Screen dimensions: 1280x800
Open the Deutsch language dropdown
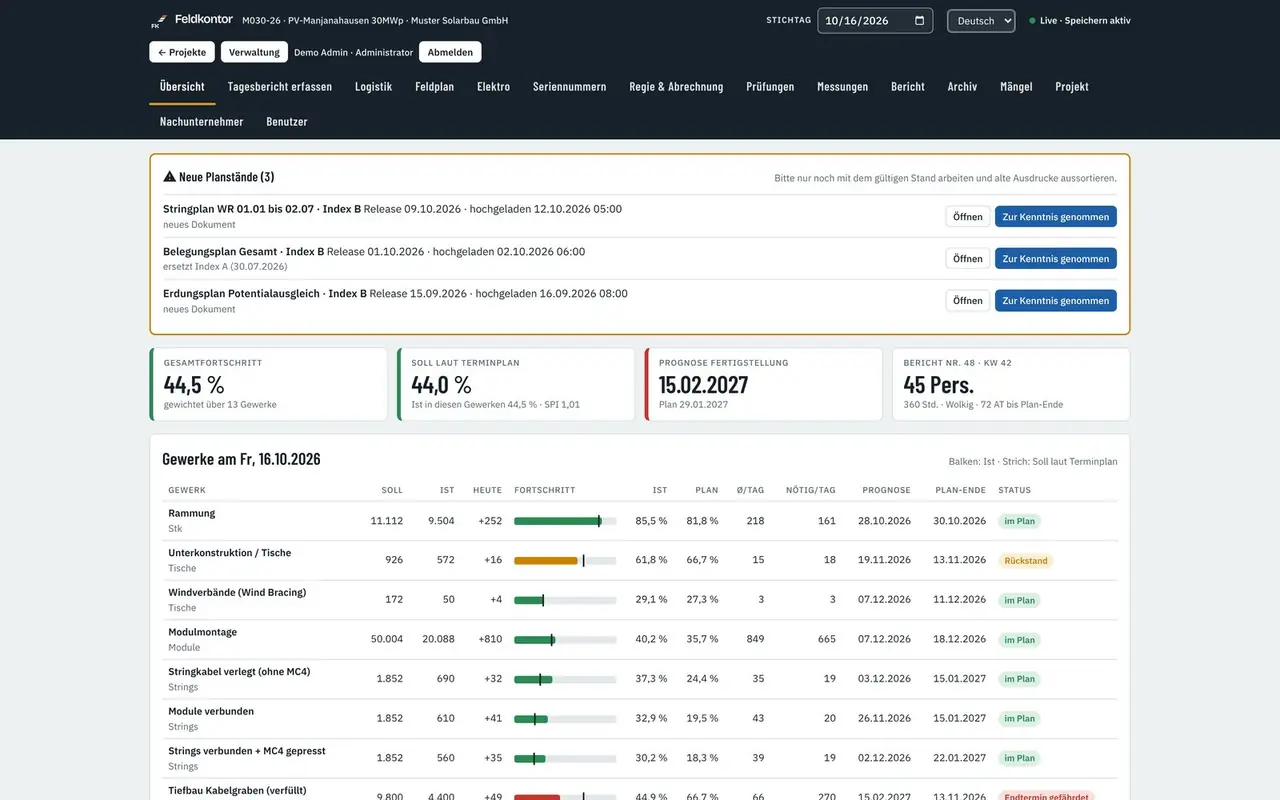[x=981, y=21]
